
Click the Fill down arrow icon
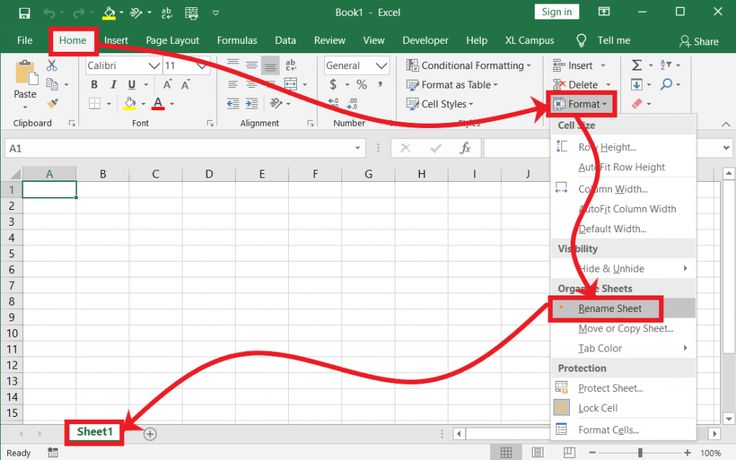636,84
